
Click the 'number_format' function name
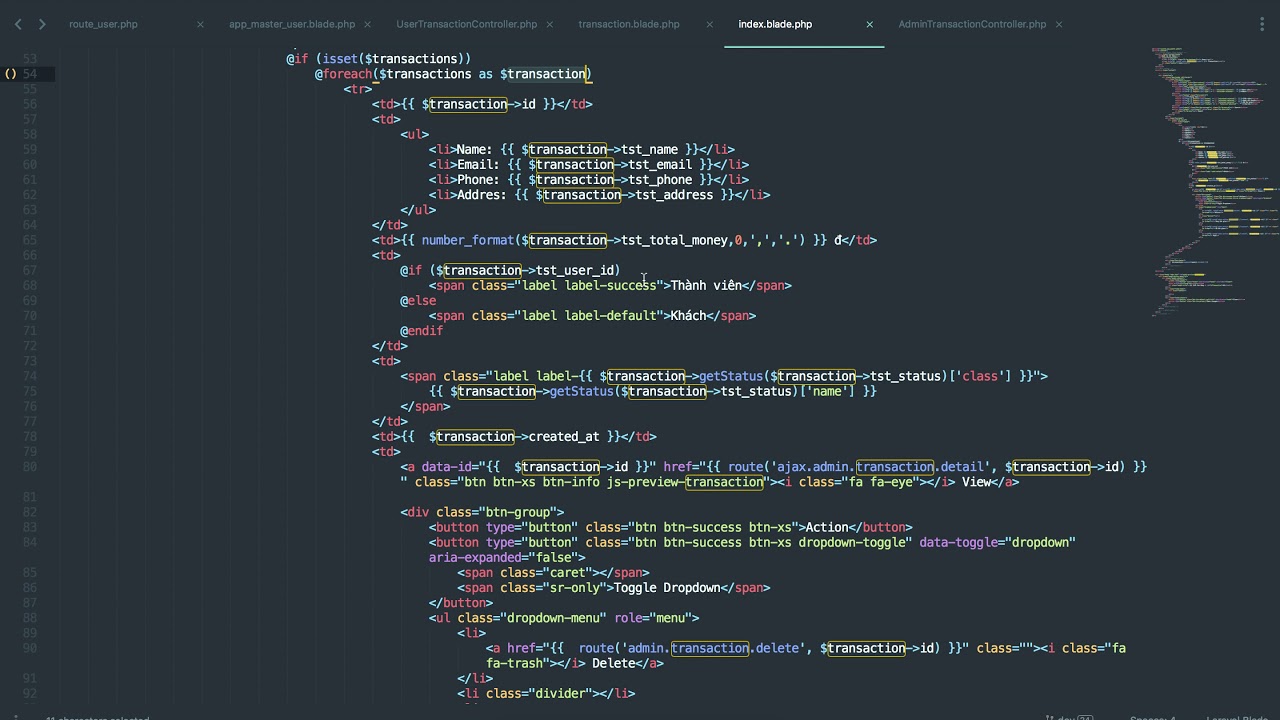coord(468,240)
